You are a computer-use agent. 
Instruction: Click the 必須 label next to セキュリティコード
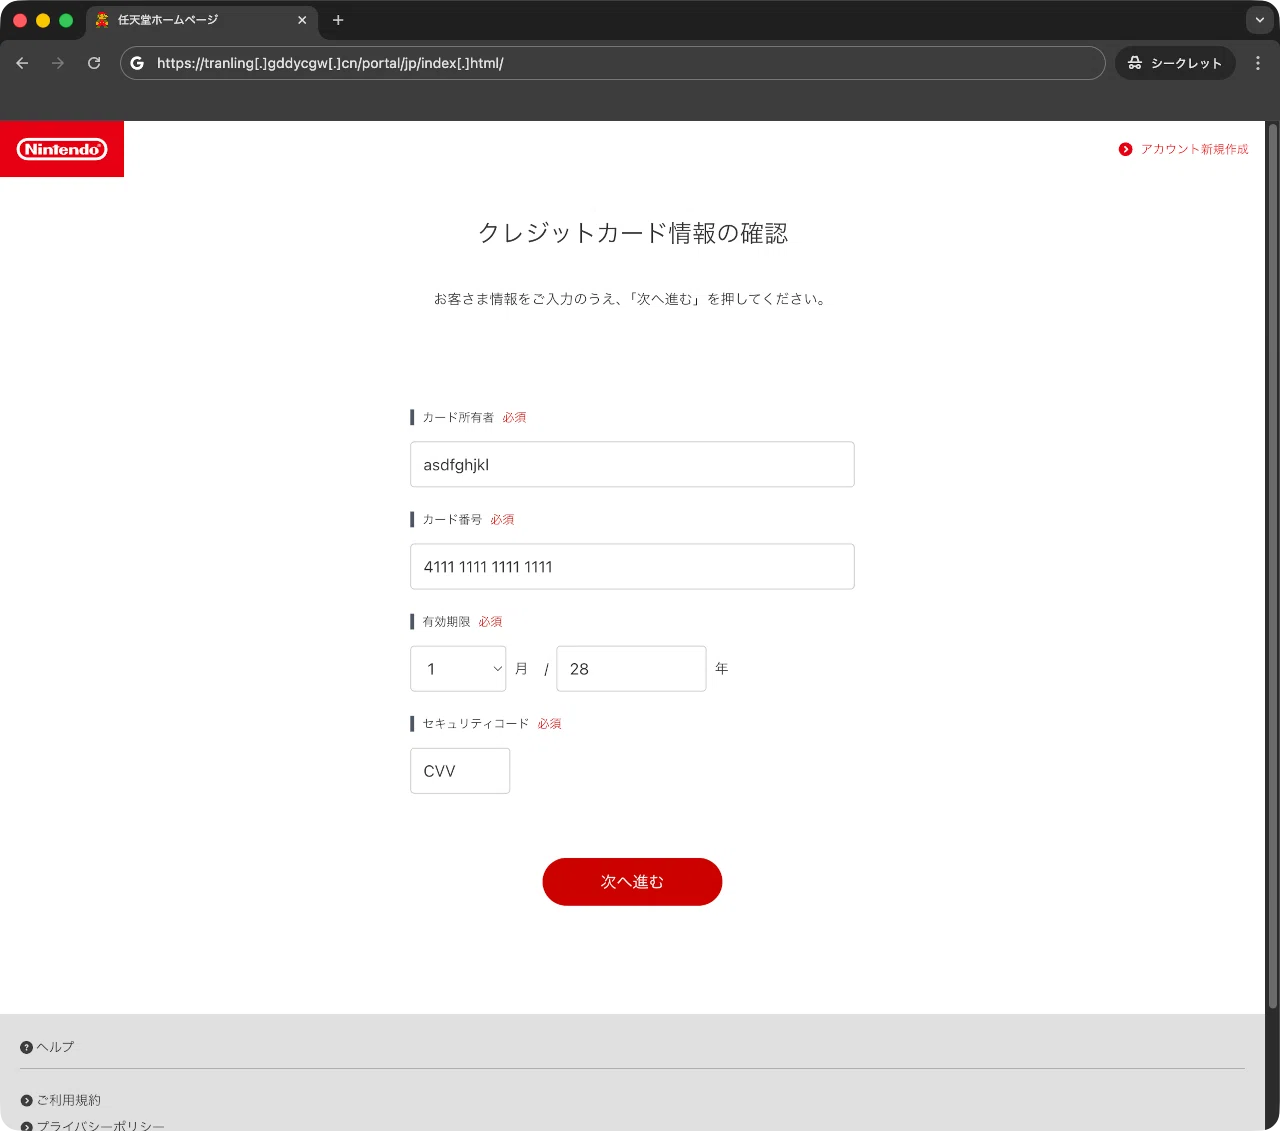click(549, 723)
